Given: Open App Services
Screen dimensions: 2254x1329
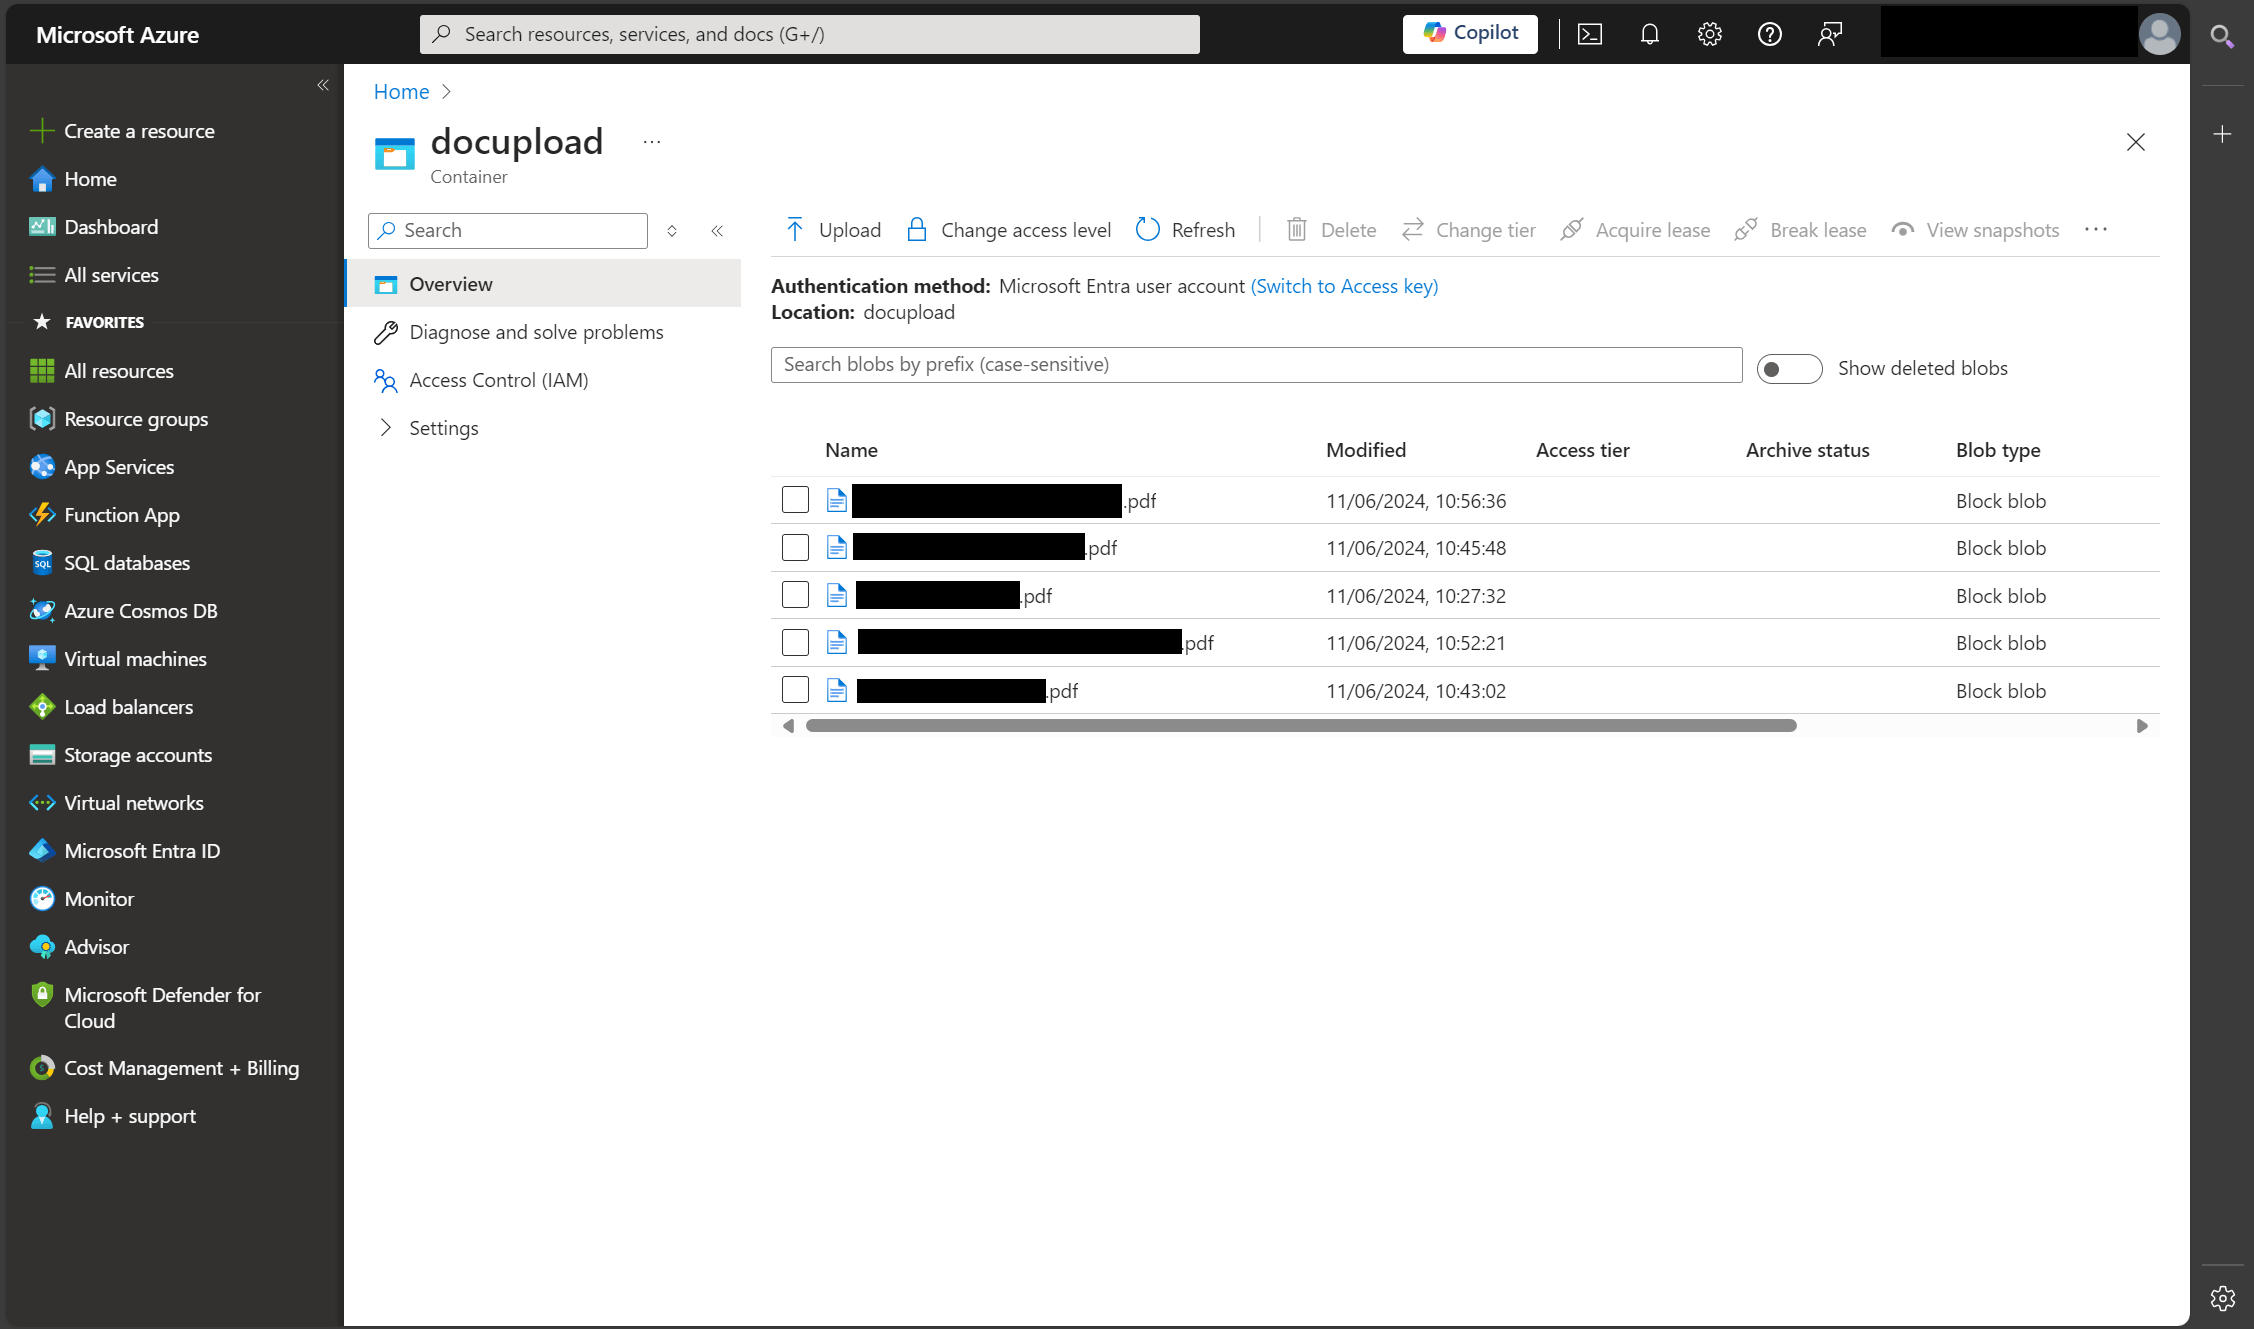Looking at the screenshot, I should (119, 467).
